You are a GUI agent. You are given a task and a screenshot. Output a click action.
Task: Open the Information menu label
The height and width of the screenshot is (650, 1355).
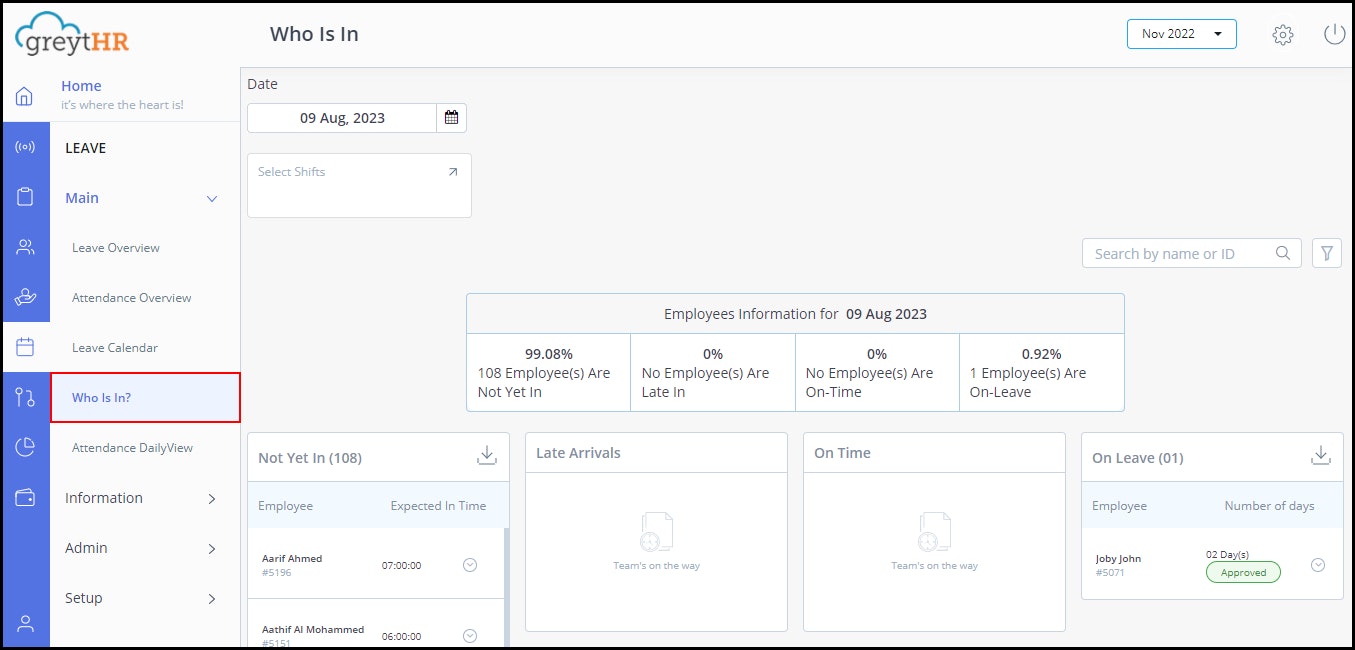coord(104,498)
